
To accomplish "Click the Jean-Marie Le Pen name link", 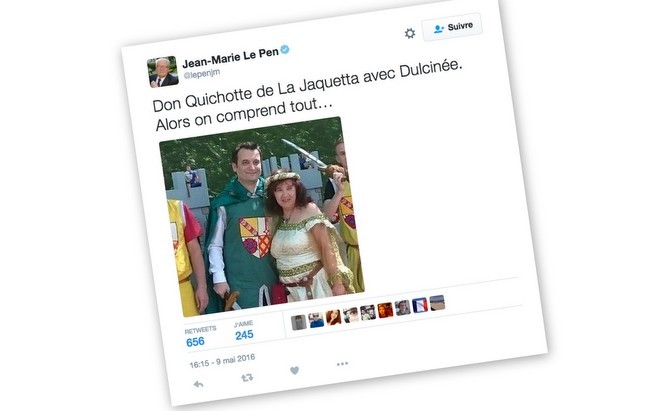I will pos(230,58).
